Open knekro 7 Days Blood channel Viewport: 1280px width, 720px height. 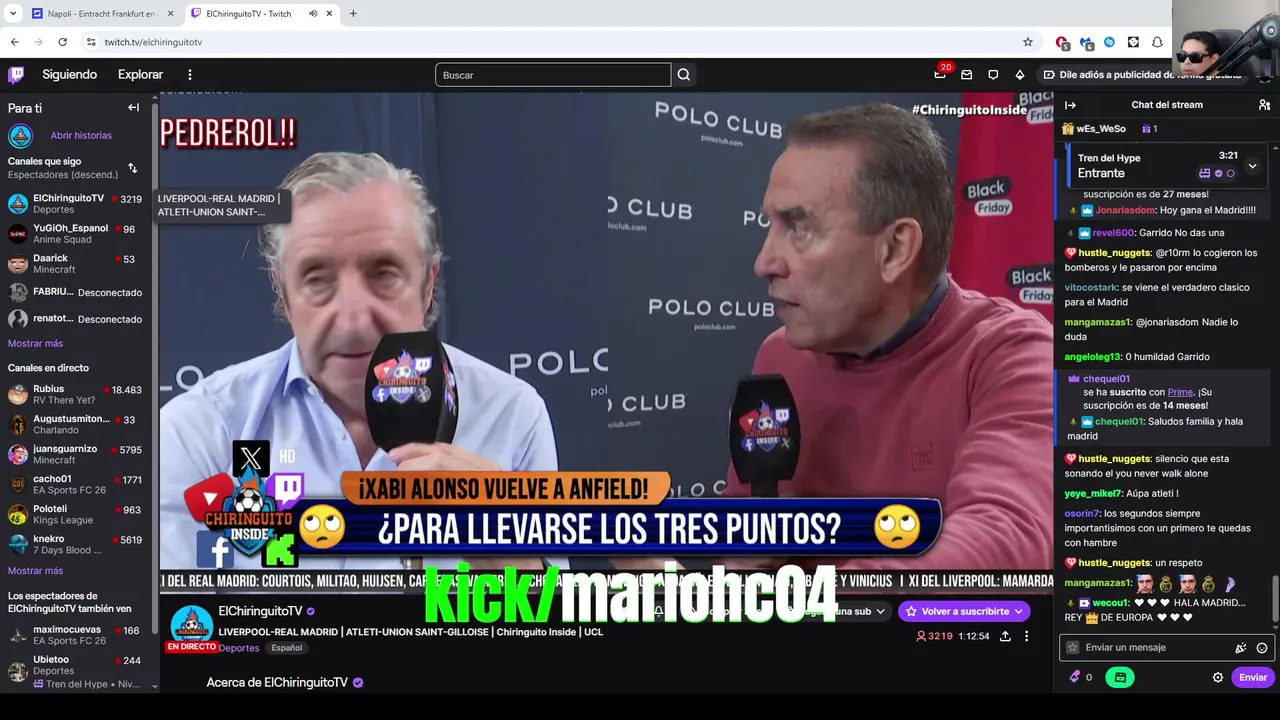point(75,544)
